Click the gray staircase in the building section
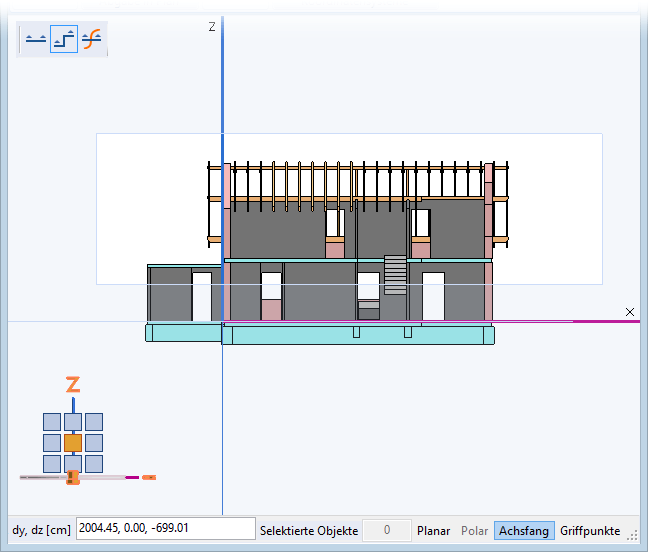 click(395, 275)
